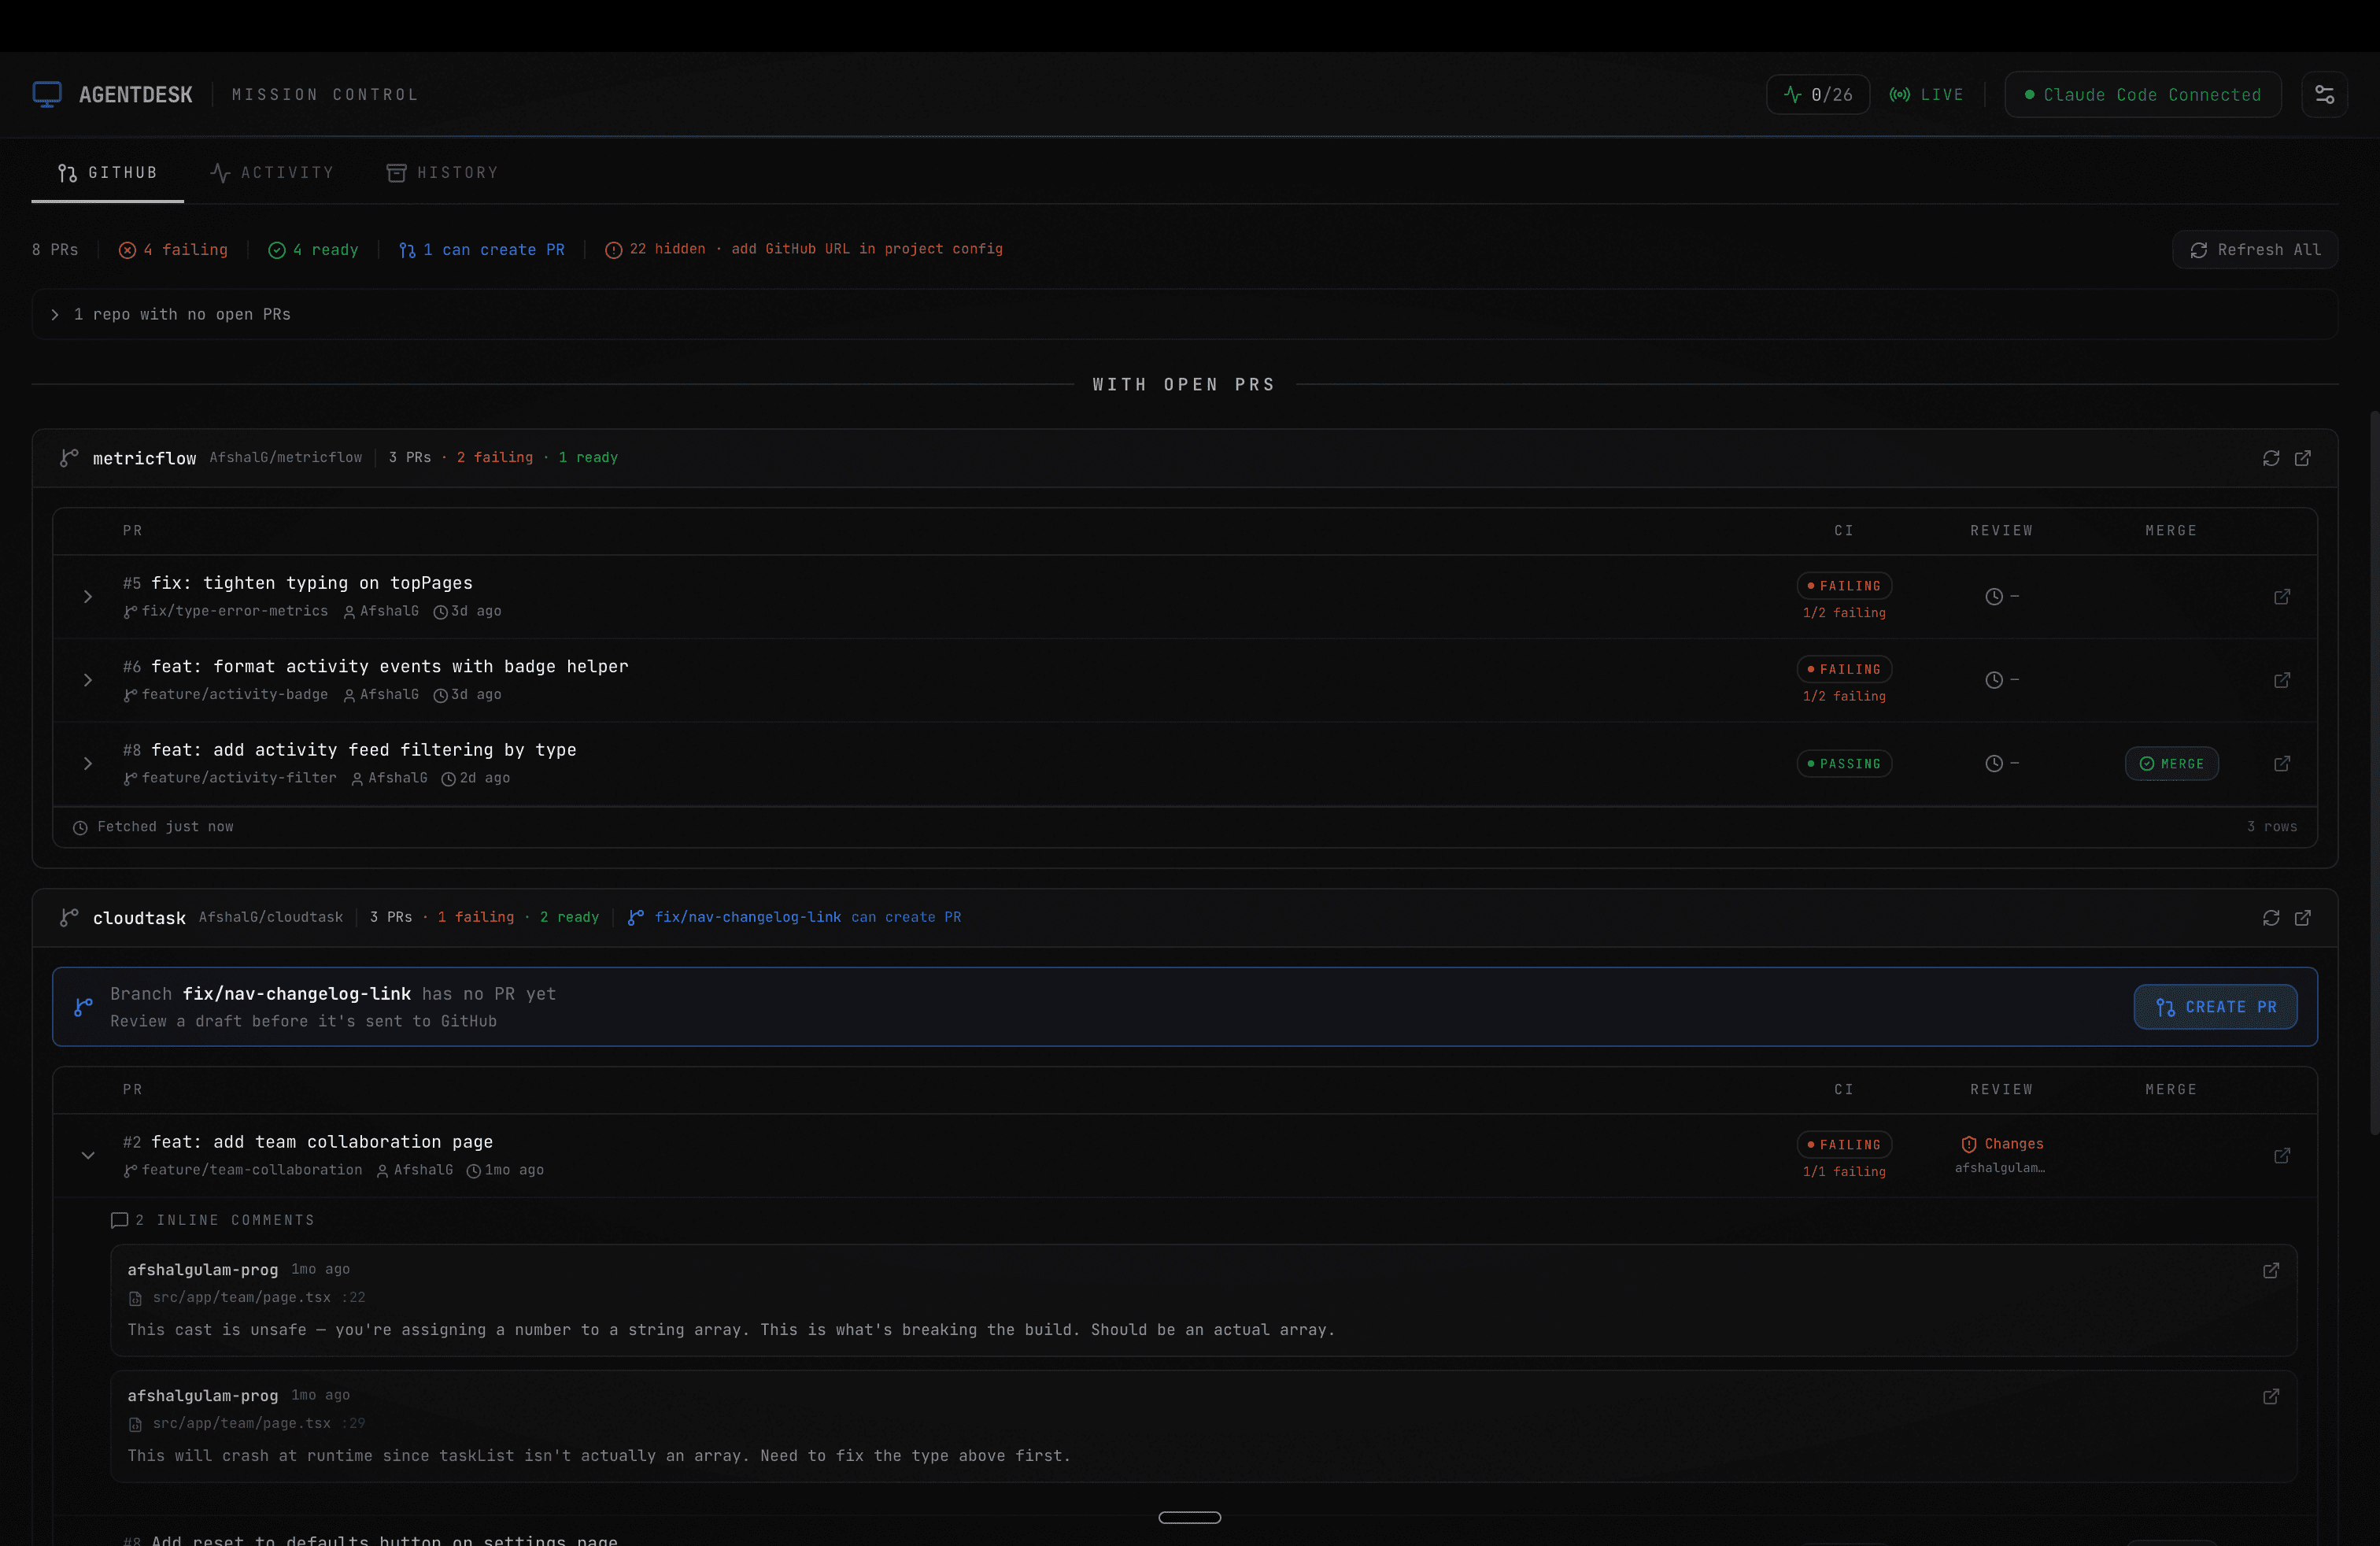Click FAILING badge on PR #5
The image size is (2380, 1546).
pyautogui.click(x=1844, y=586)
